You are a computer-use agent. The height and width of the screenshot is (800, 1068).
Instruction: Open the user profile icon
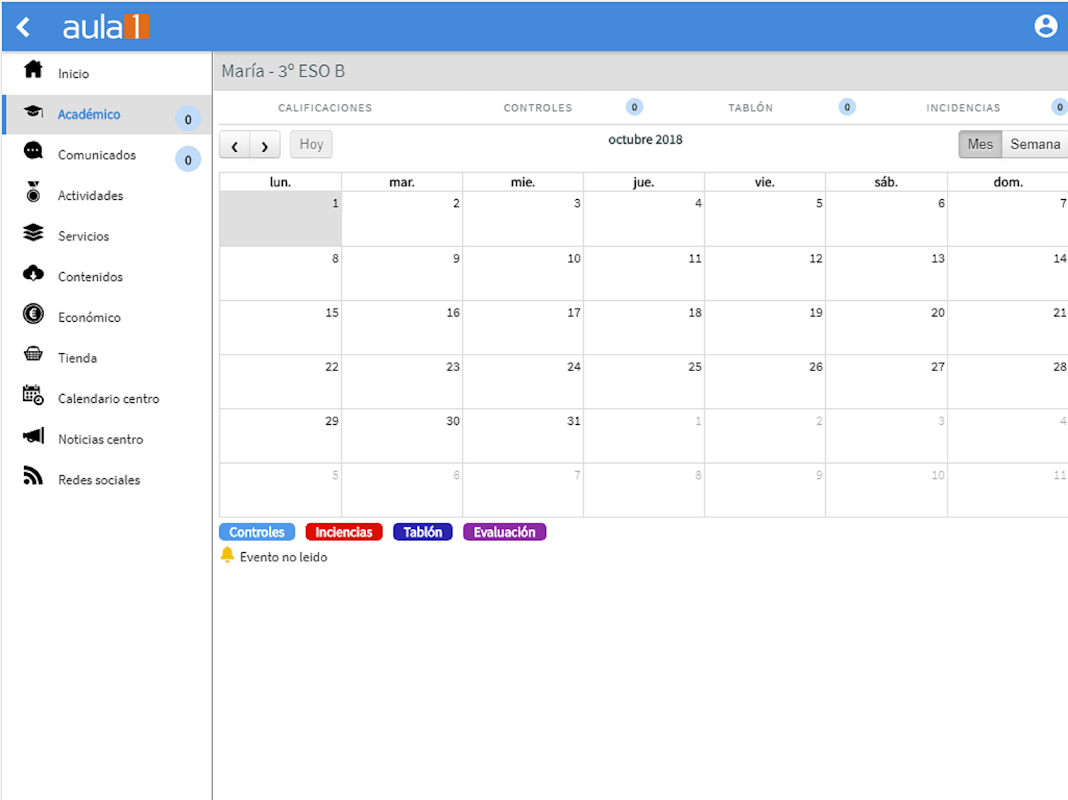tap(1046, 26)
